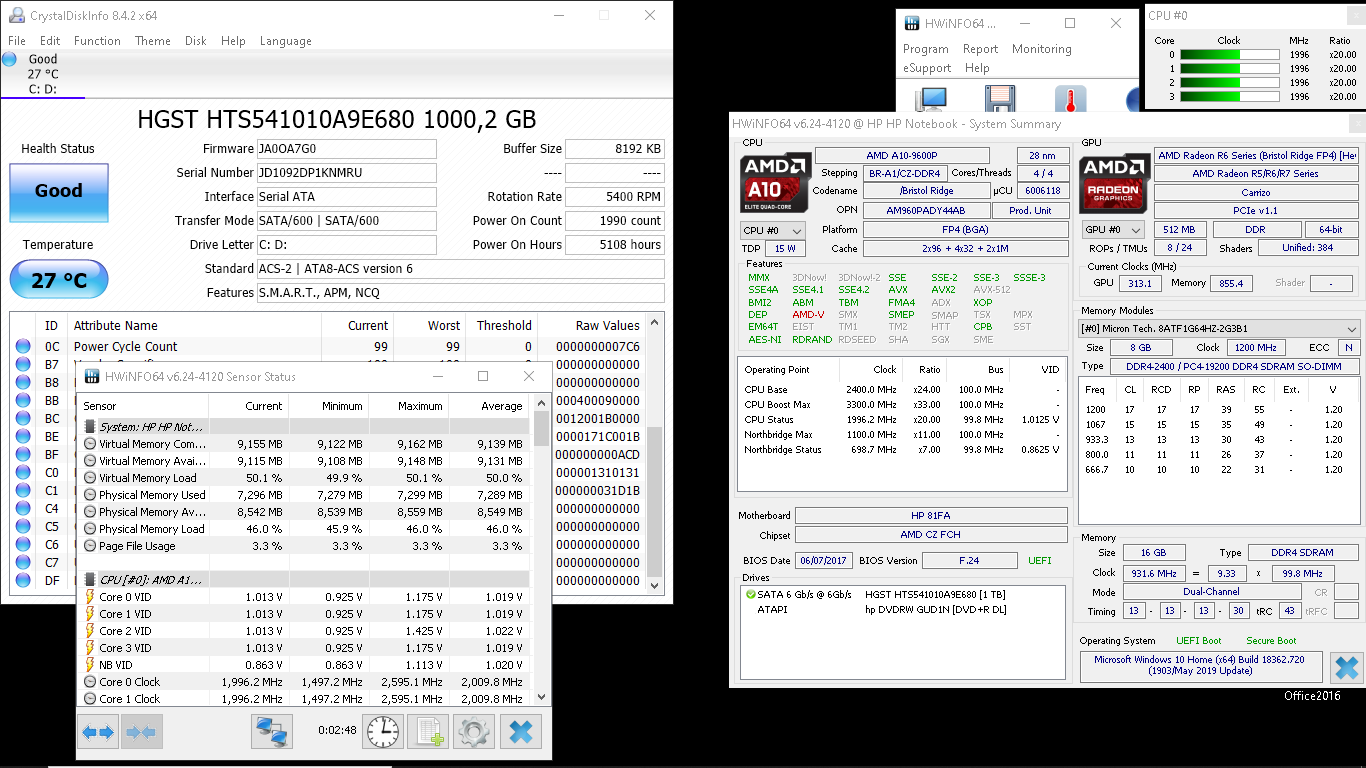Click the computer monitor summary icon
Screen dimensions: 1366x768
point(932,100)
